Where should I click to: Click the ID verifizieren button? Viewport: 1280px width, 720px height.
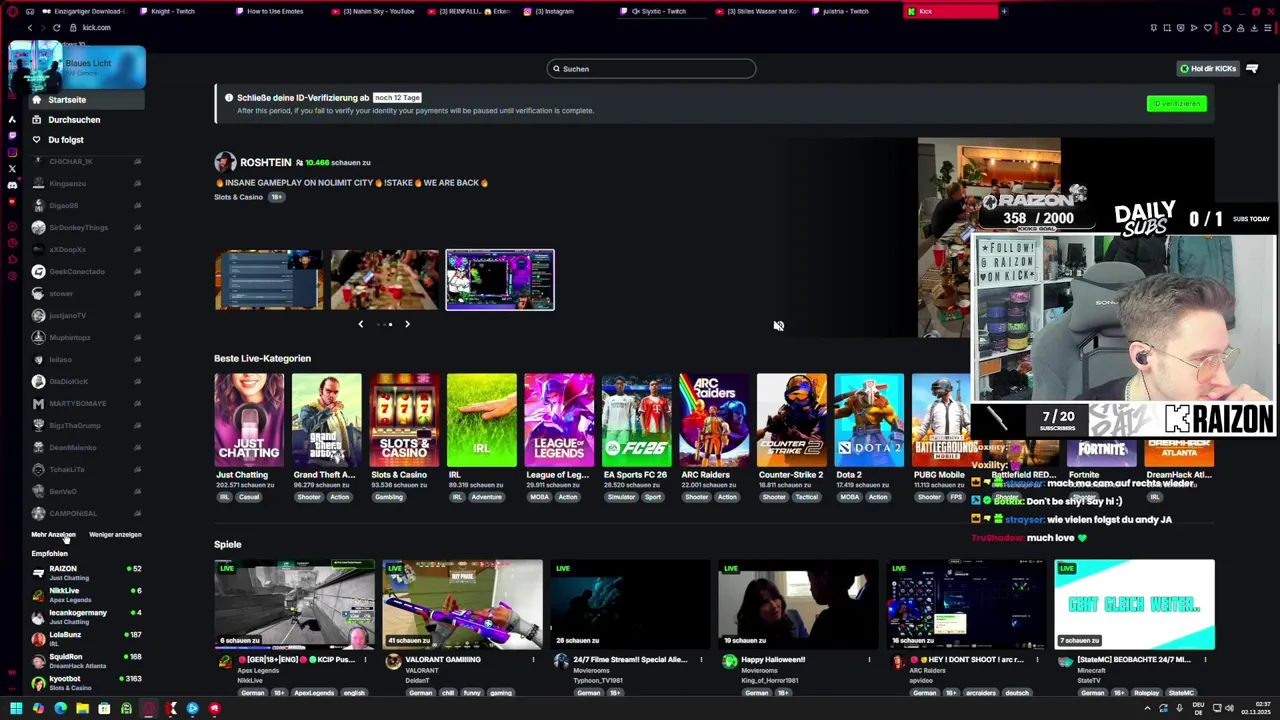[1176, 104]
